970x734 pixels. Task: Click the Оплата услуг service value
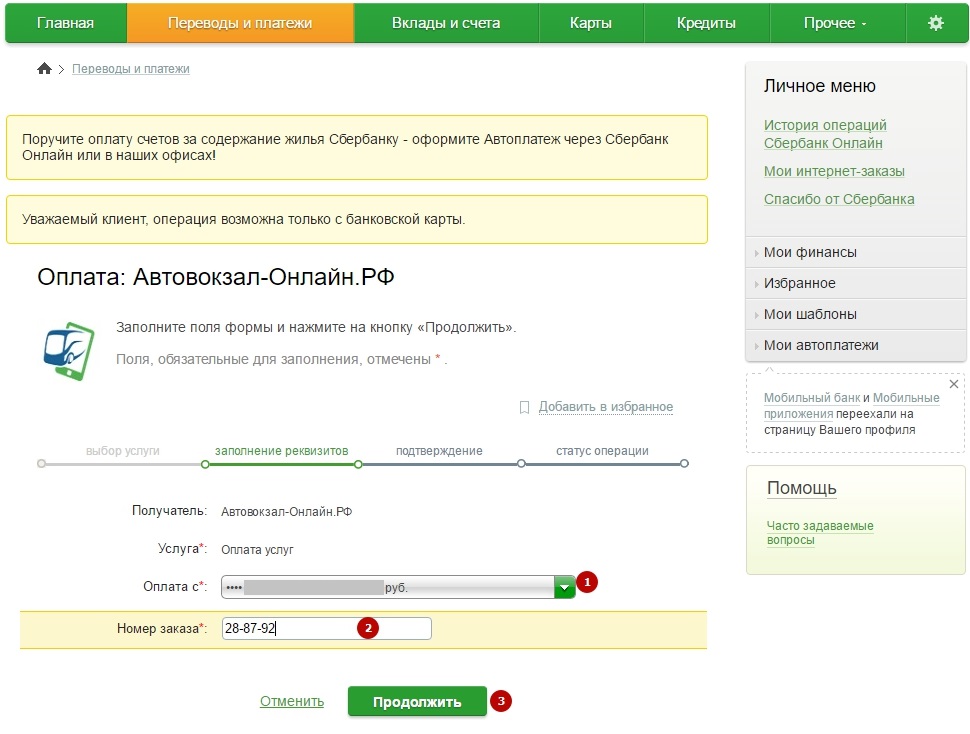(x=257, y=550)
